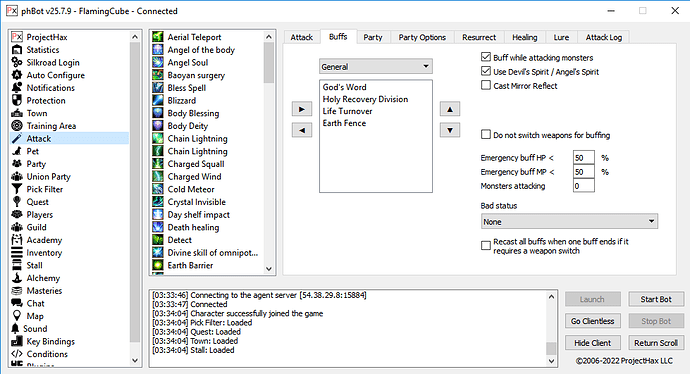Open the Bad status dropdown
Screen dimensions: 690x374
pos(569,221)
